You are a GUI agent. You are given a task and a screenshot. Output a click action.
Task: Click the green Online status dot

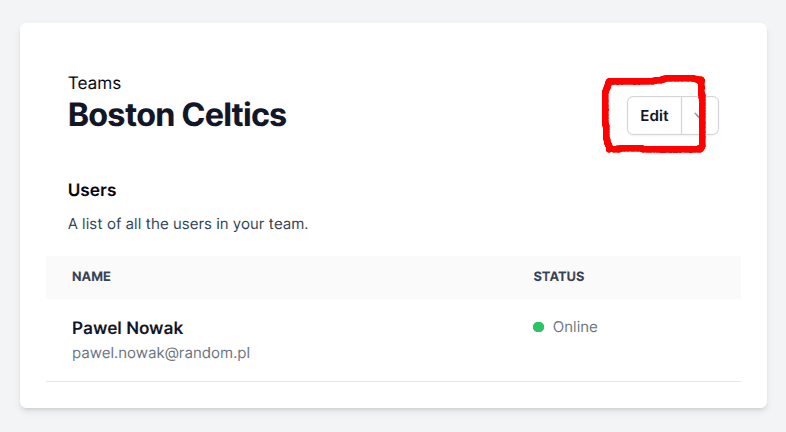click(x=538, y=327)
